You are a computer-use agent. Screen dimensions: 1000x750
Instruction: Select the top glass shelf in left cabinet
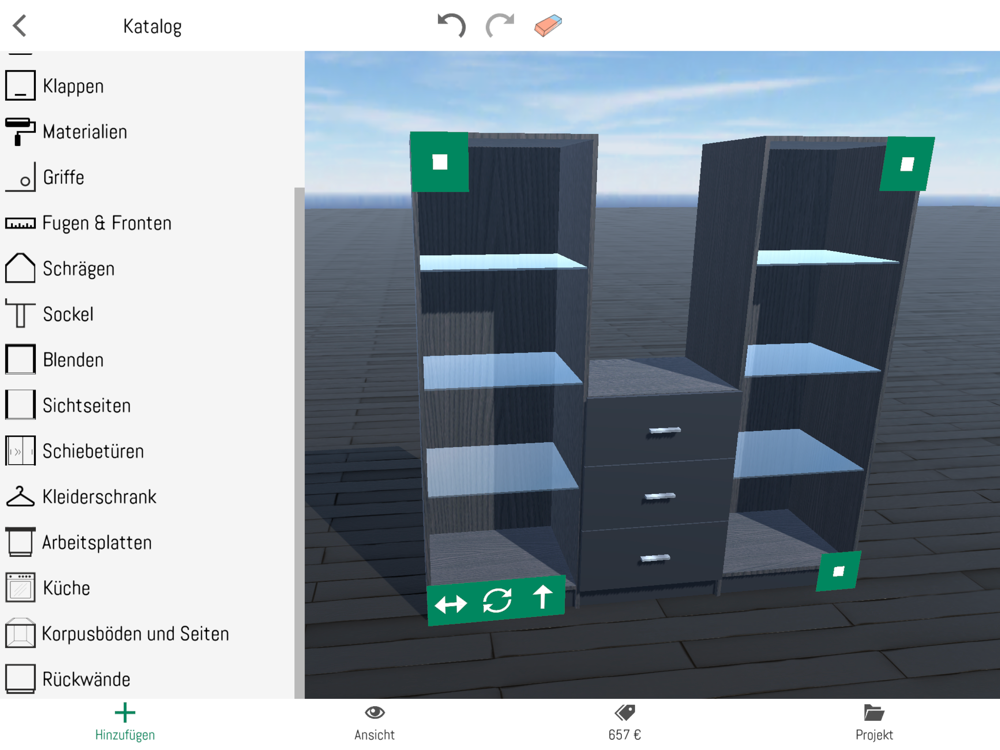click(503, 261)
